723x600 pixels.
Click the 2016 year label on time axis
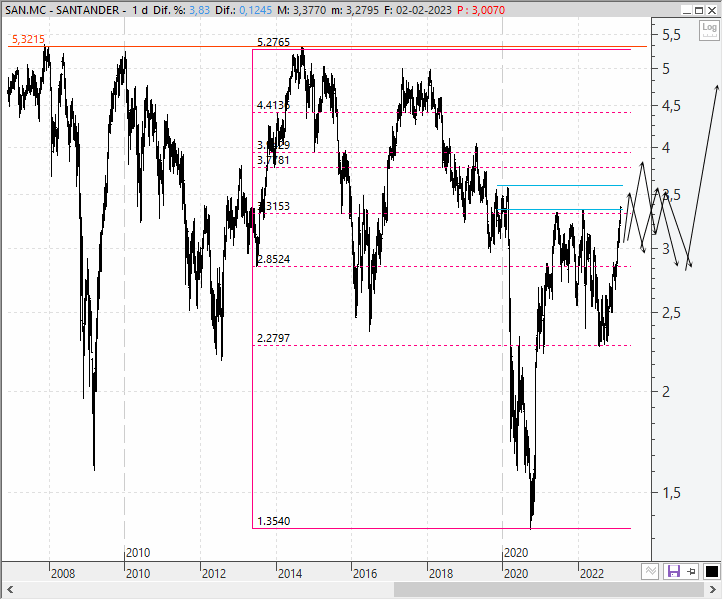[x=365, y=574]
